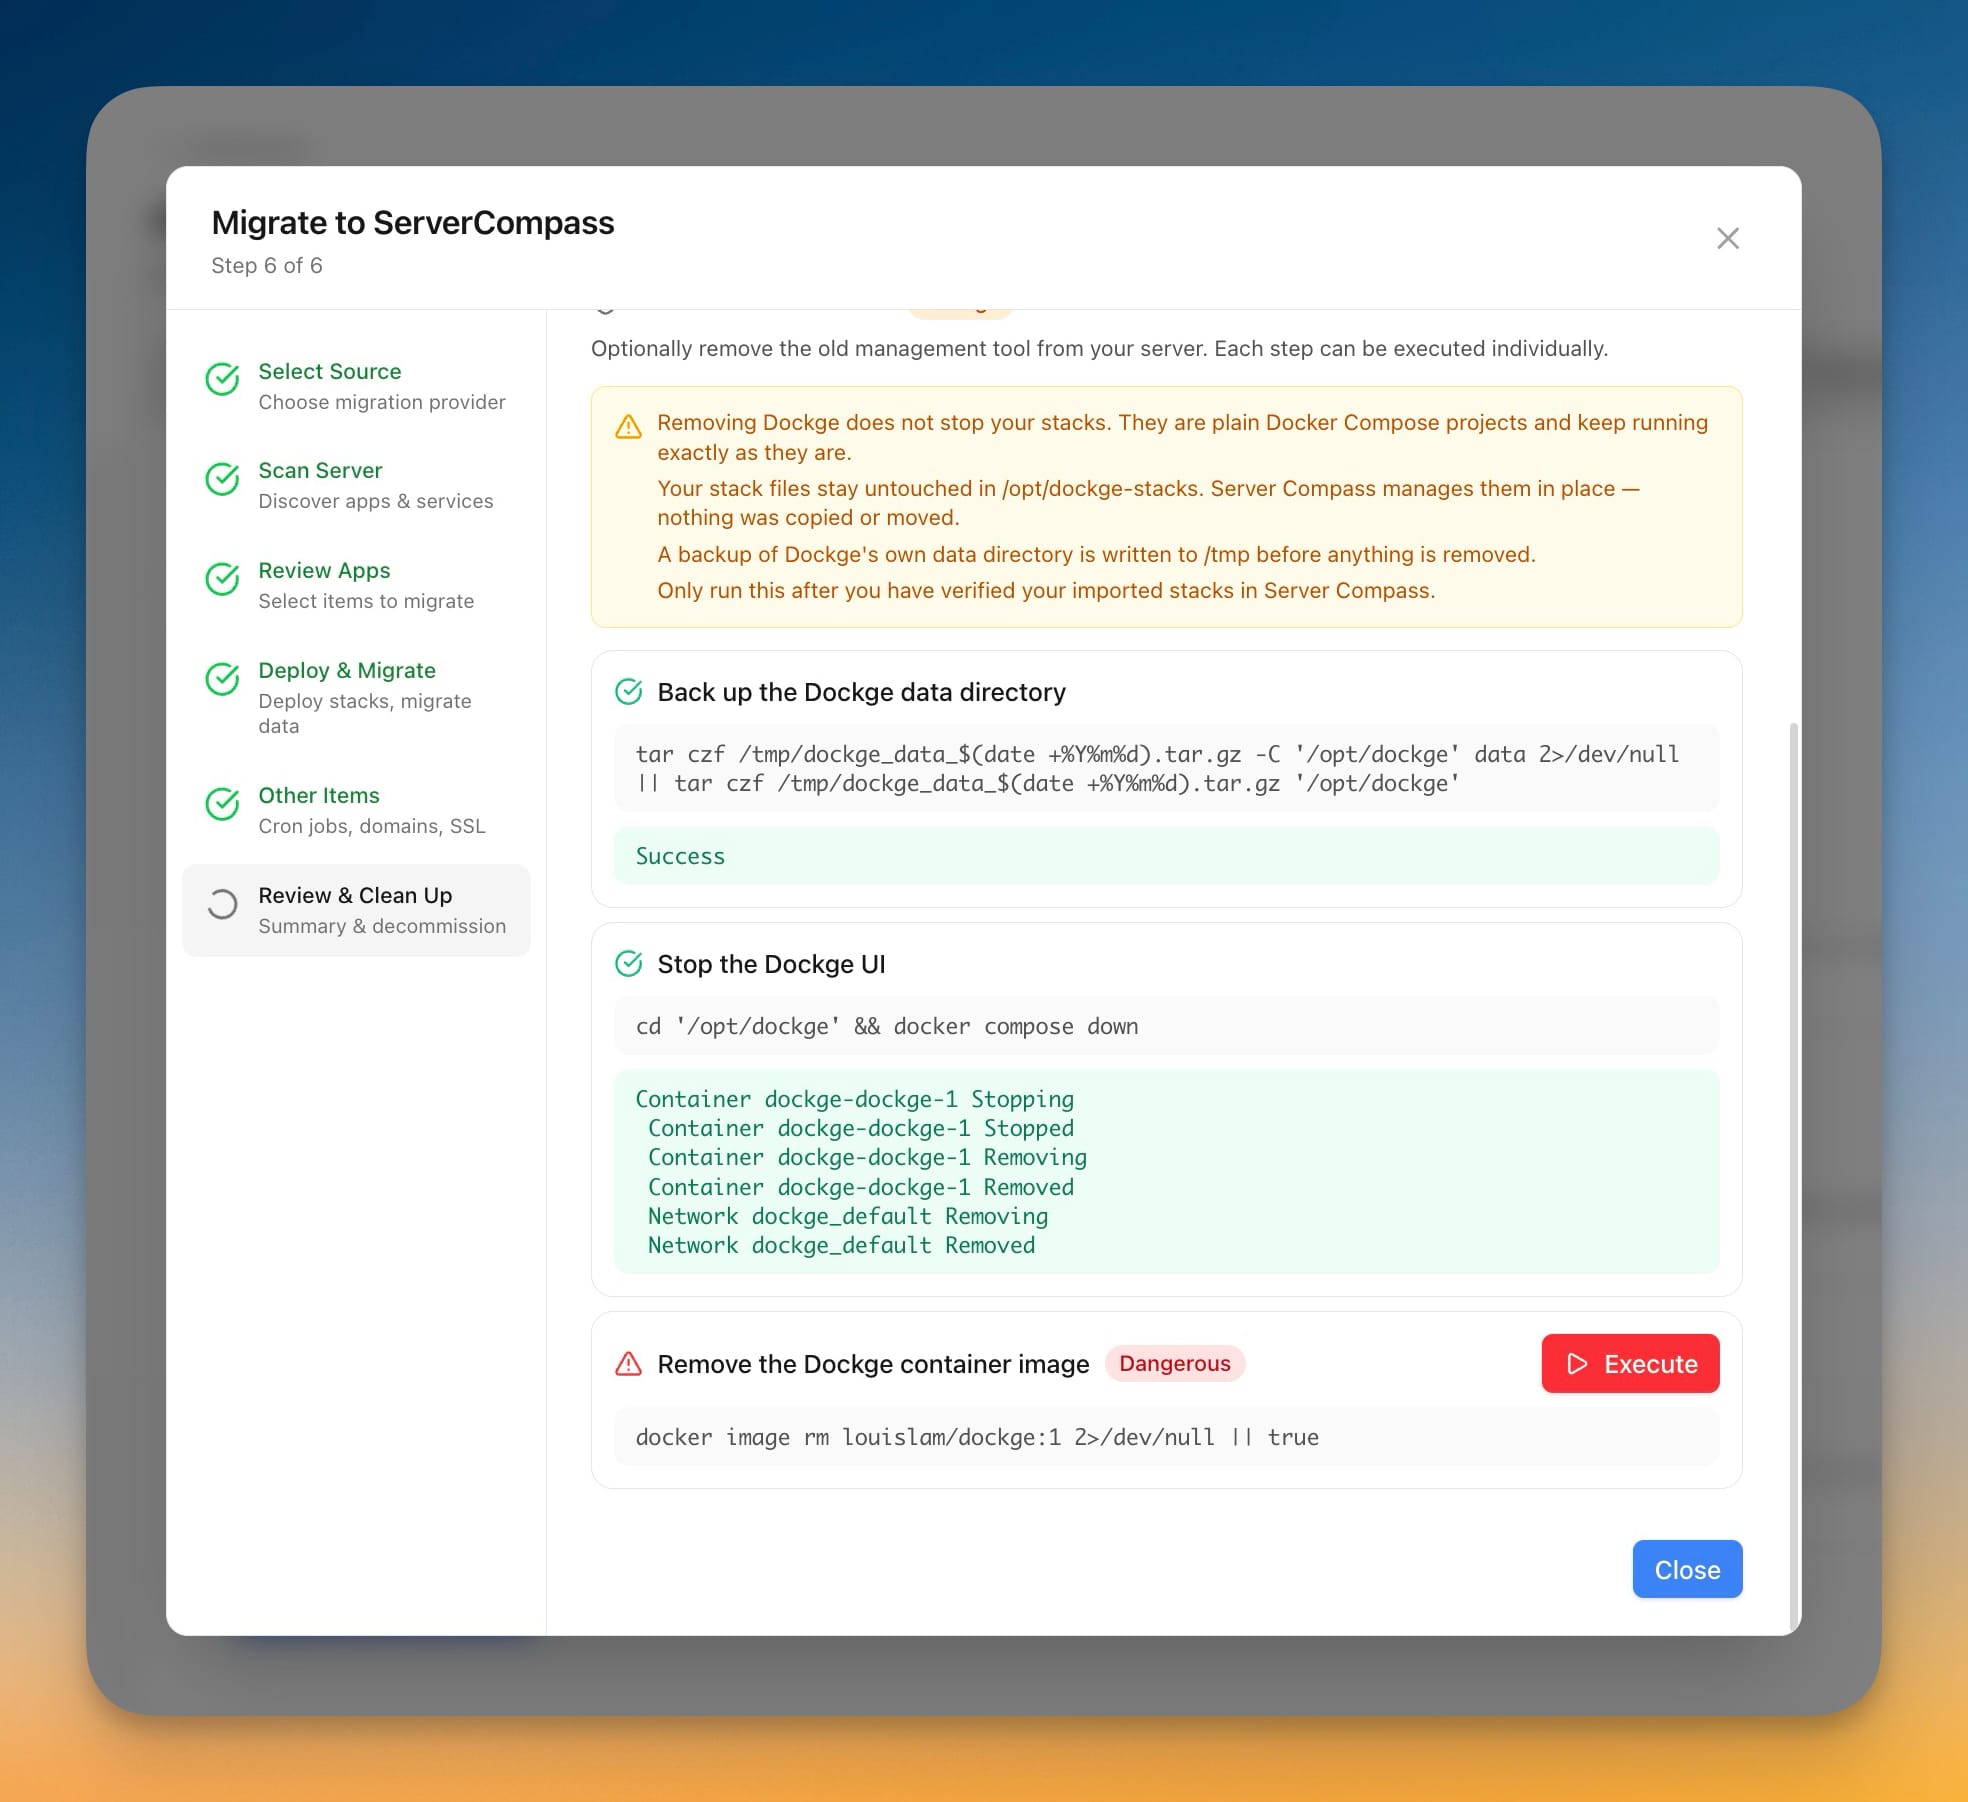Image resolution: width=1968 pixels, height=1802 pixels.
Task: Click the Review & Clean Up spinner icon
Action: [222, 904]
